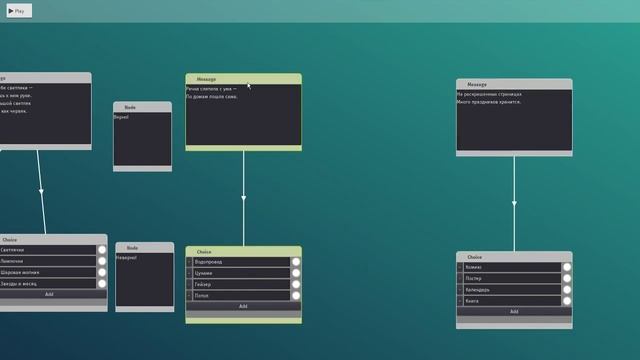Click the Шаровая молния choice field
Screen dimensions: 640x360
tap(48, 272)
